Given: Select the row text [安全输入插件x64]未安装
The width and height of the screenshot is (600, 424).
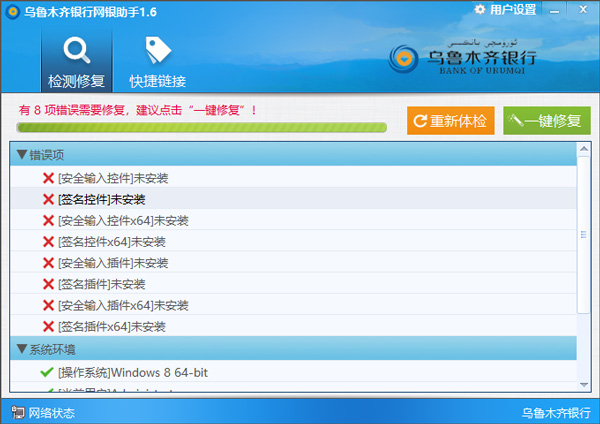Looking at the screenshot, I should pyautogui.click(x=123, y=305).
